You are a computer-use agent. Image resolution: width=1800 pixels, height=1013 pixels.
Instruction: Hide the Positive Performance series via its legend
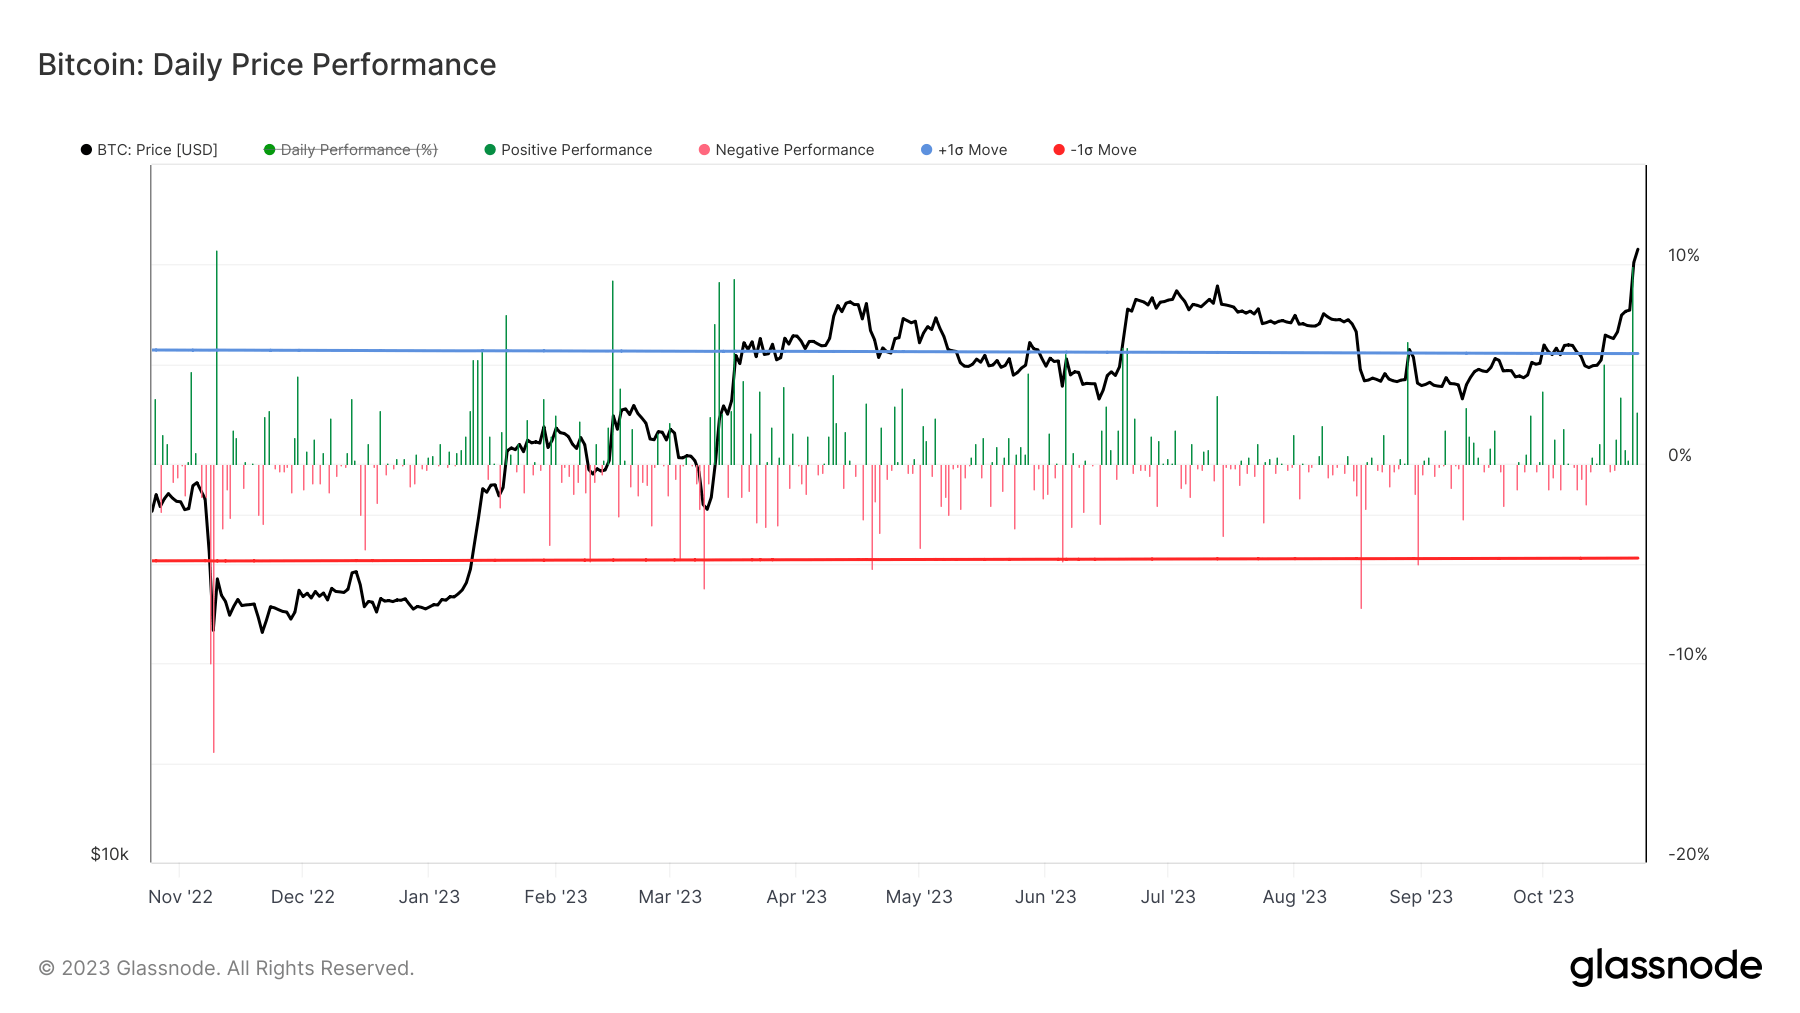coord(577,150)
